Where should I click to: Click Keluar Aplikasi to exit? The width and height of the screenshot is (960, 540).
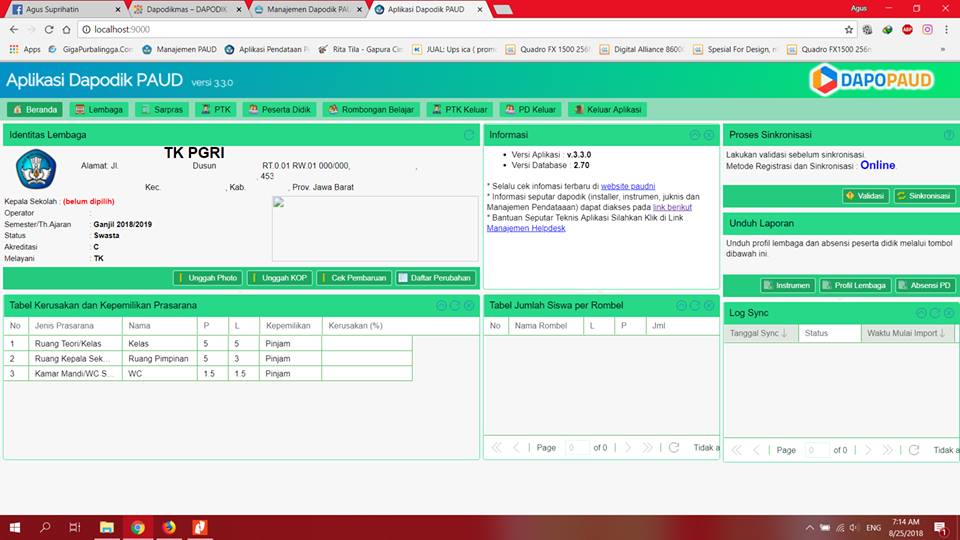(607, 110)
